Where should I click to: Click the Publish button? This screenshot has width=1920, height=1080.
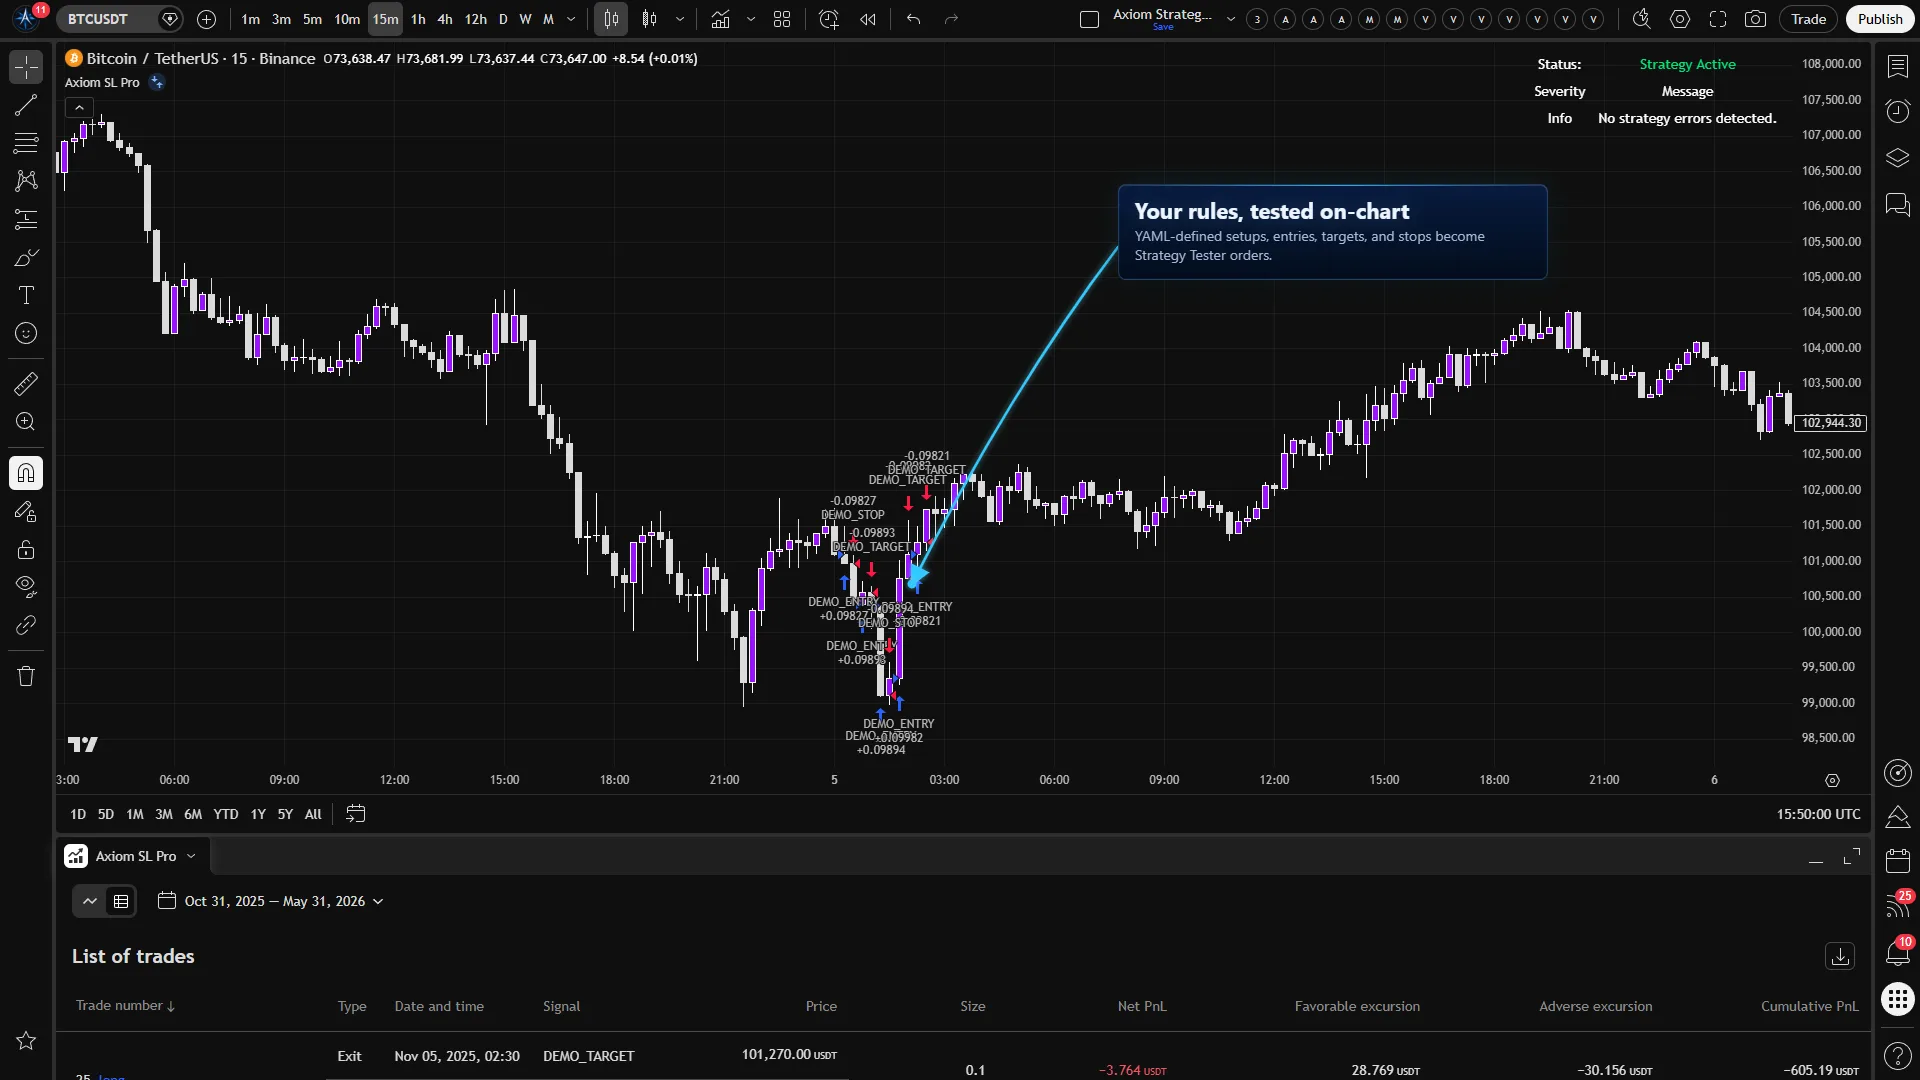(x=1880, y=19)
